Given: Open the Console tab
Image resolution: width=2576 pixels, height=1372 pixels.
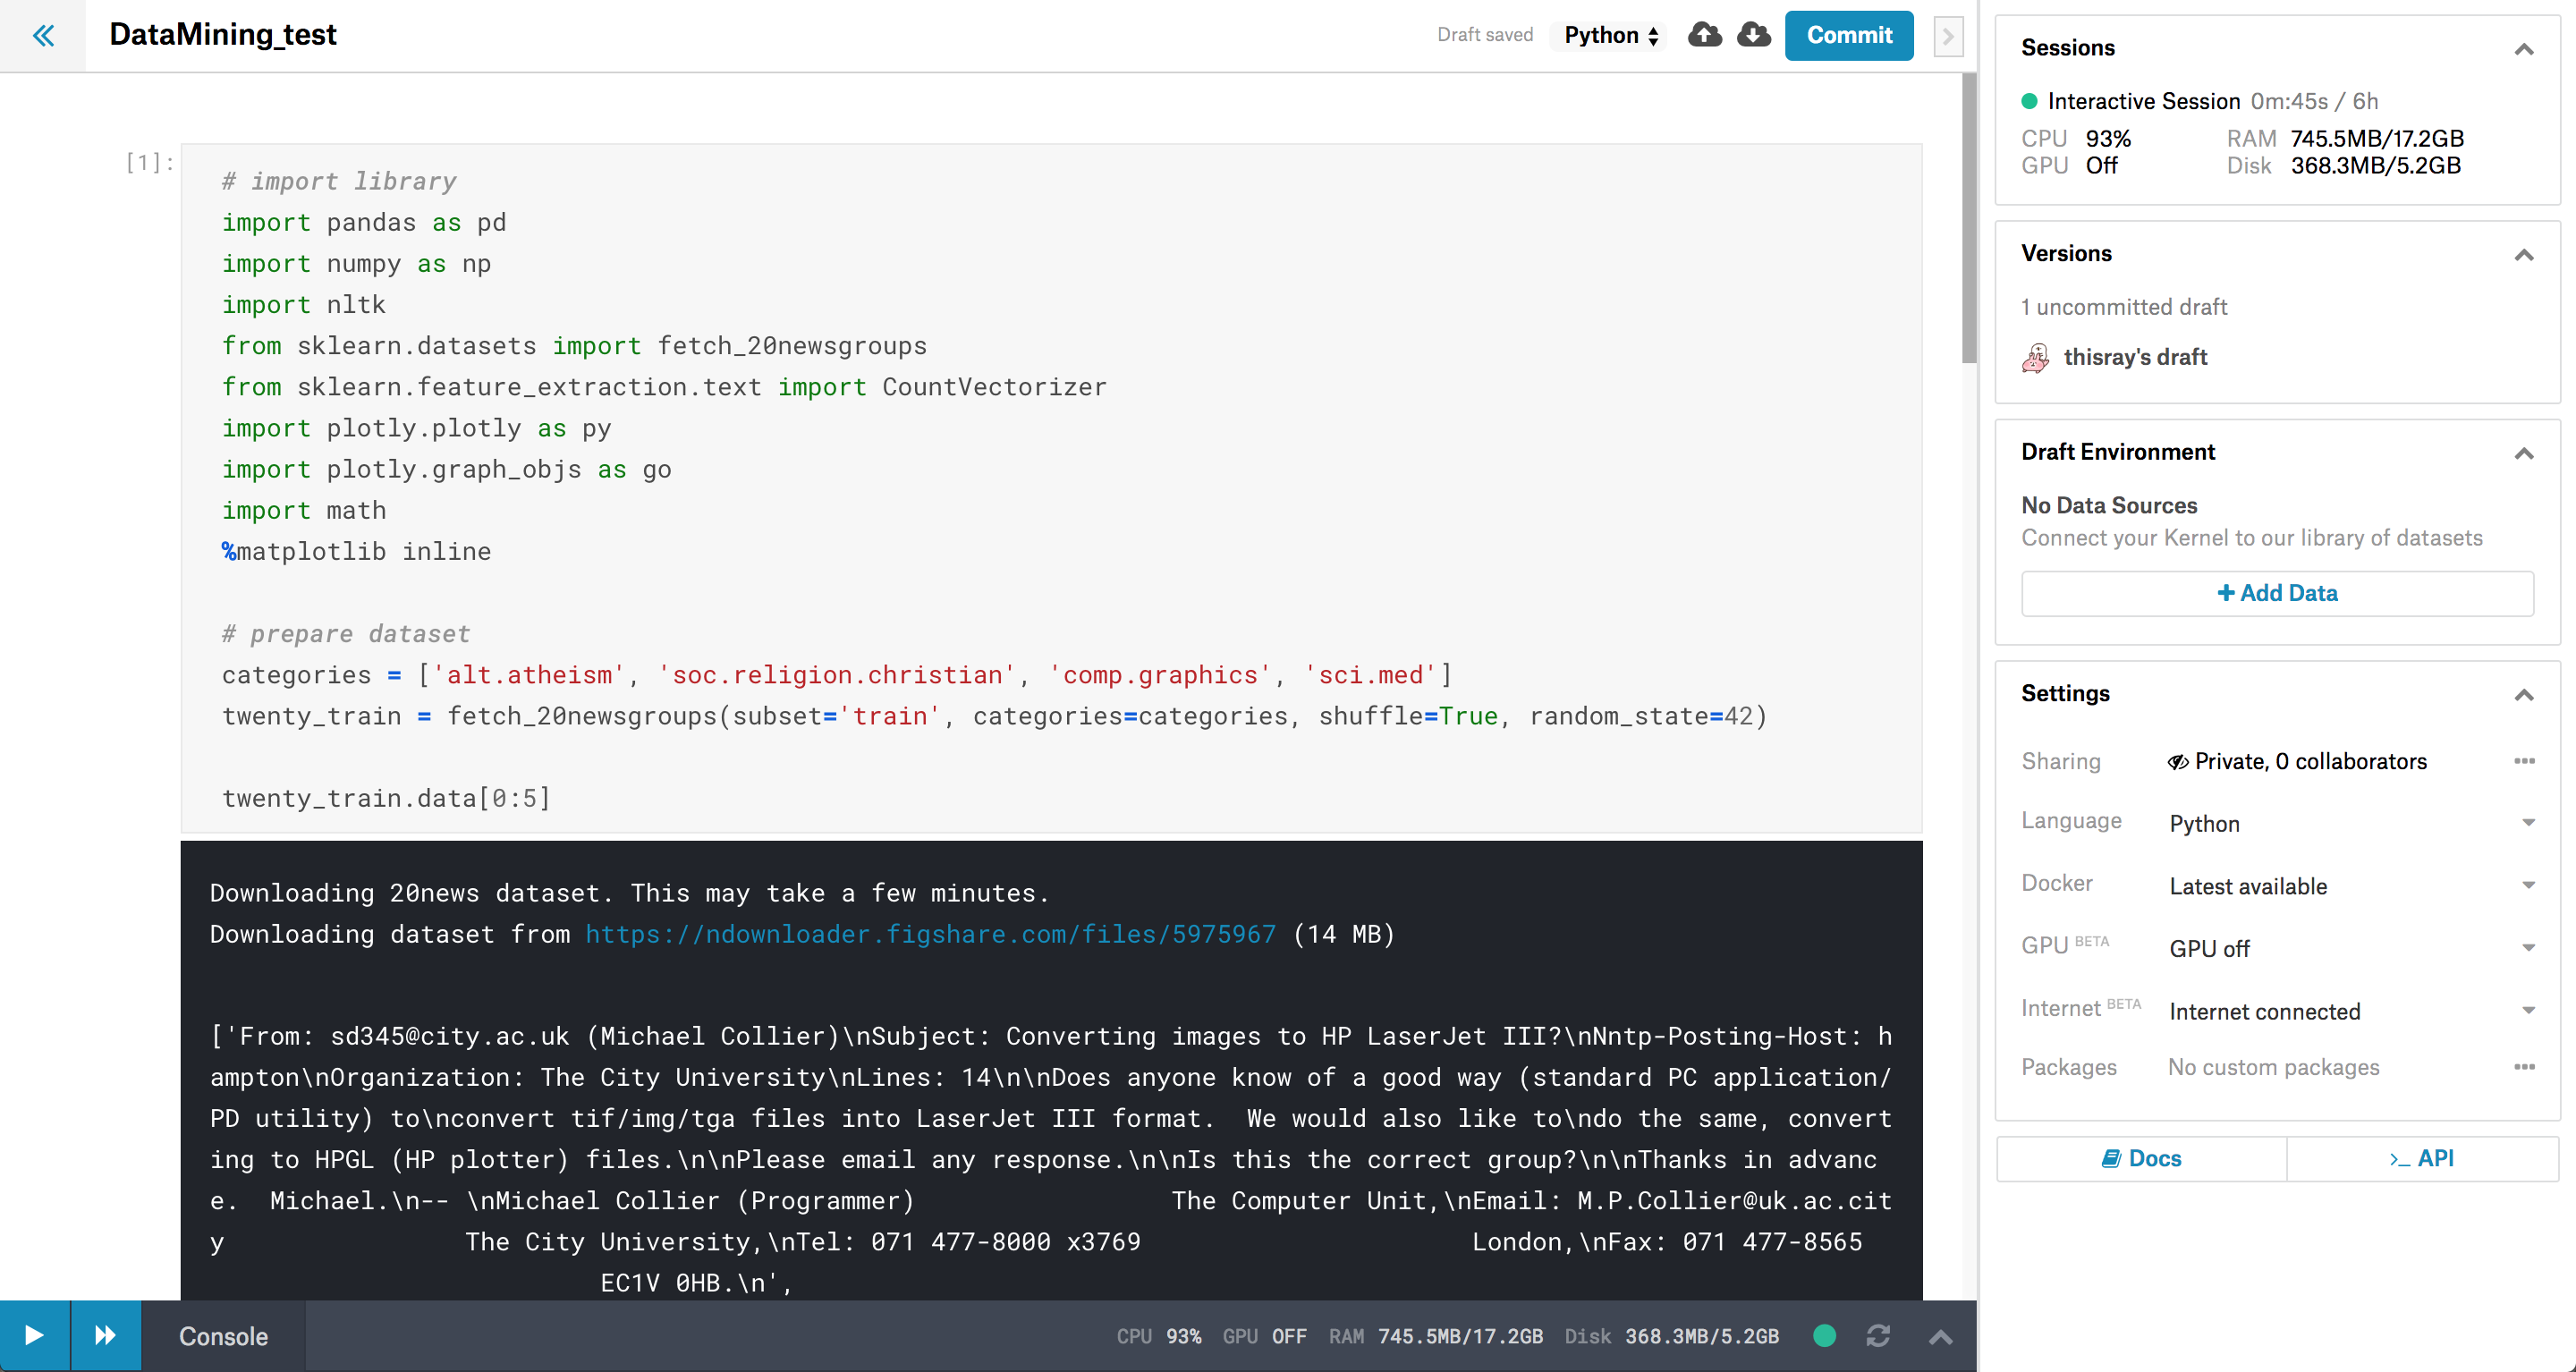Looking at the screenshot, I should coord(223,1336).
